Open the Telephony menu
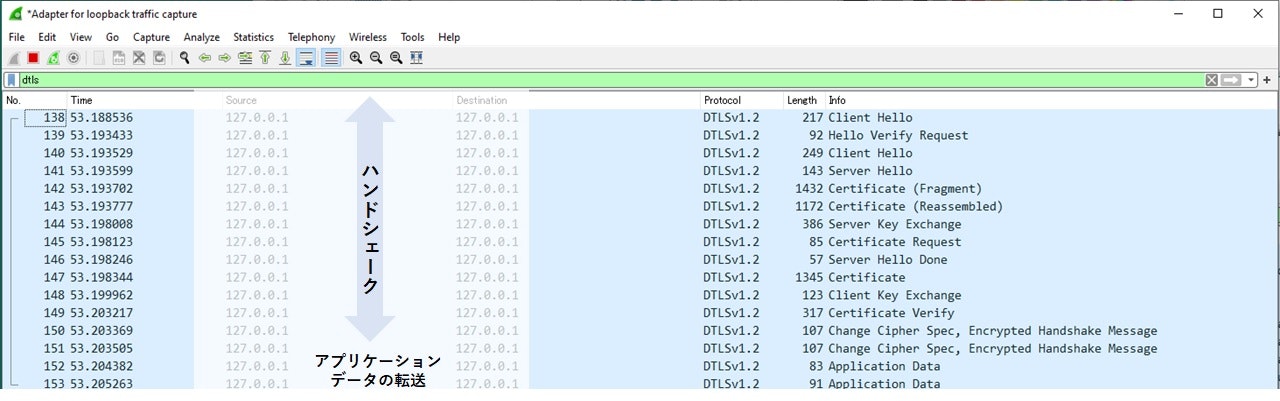This screenshot has height=401, width=1280. click(x=311, y=37)
